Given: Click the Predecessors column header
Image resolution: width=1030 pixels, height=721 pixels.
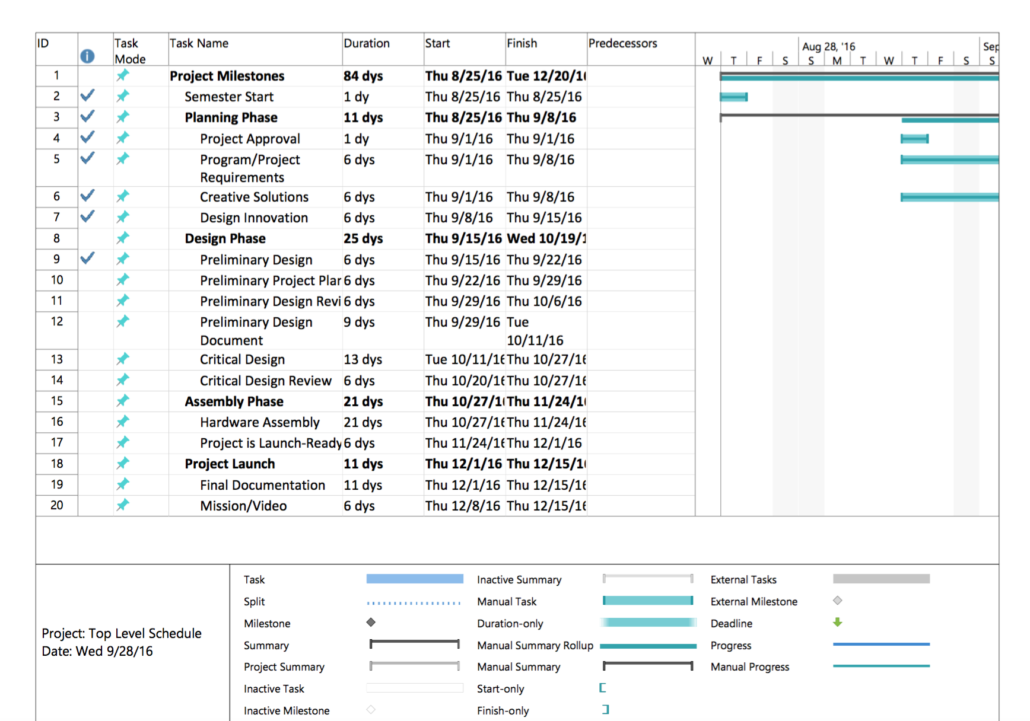Looking at the screenshot, I should pos(624,43).
